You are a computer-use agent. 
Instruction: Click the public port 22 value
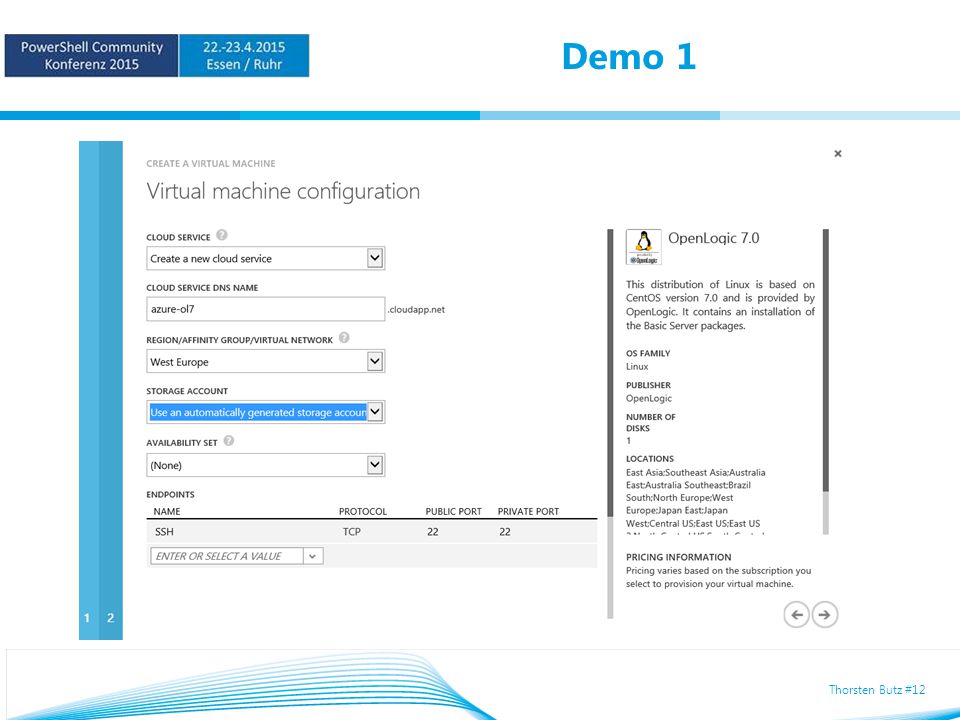click(x=433, y=532)
